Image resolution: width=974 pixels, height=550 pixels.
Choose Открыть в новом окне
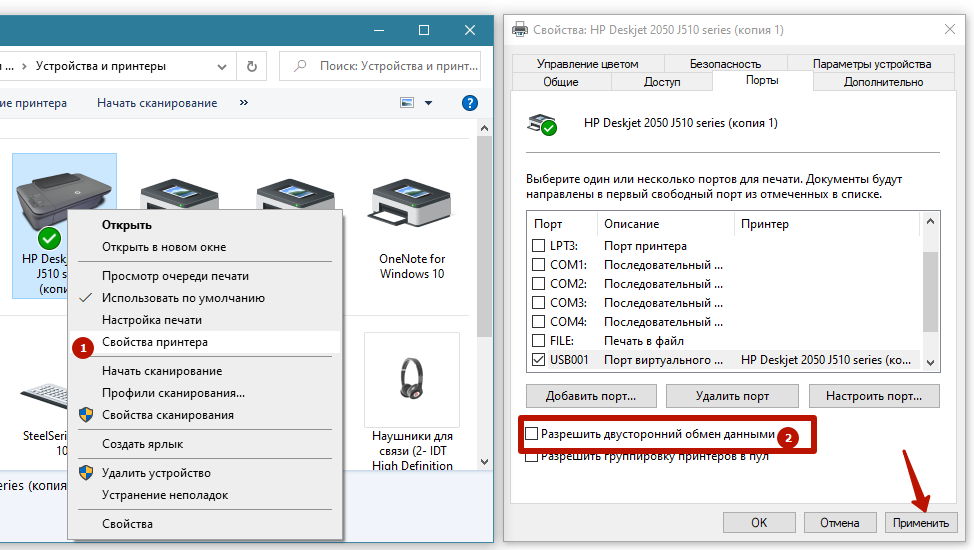pos(205,247)
